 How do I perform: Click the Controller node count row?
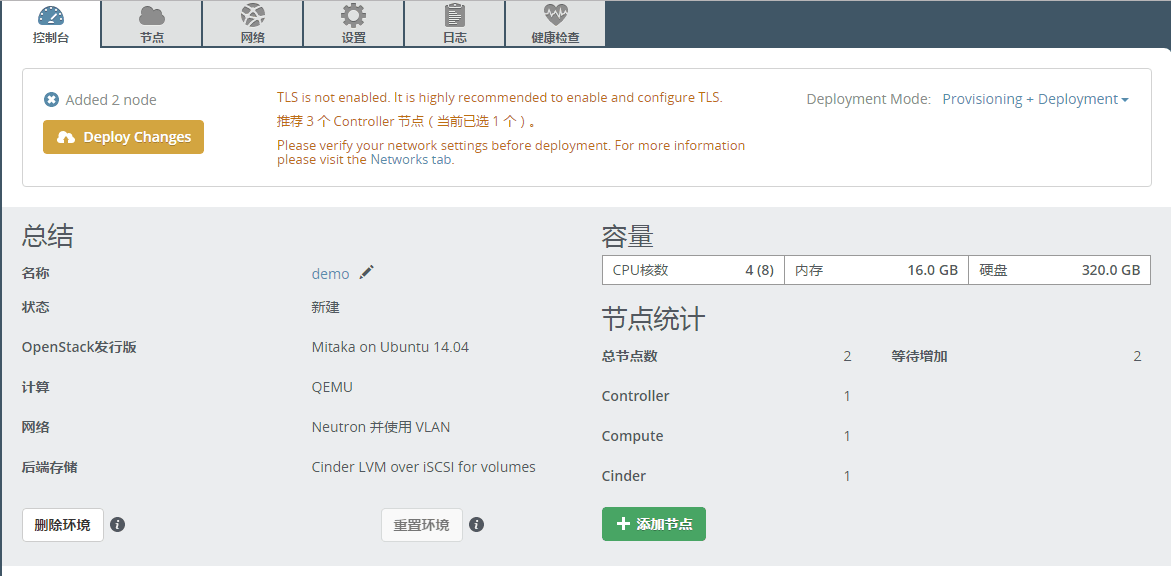727,396
